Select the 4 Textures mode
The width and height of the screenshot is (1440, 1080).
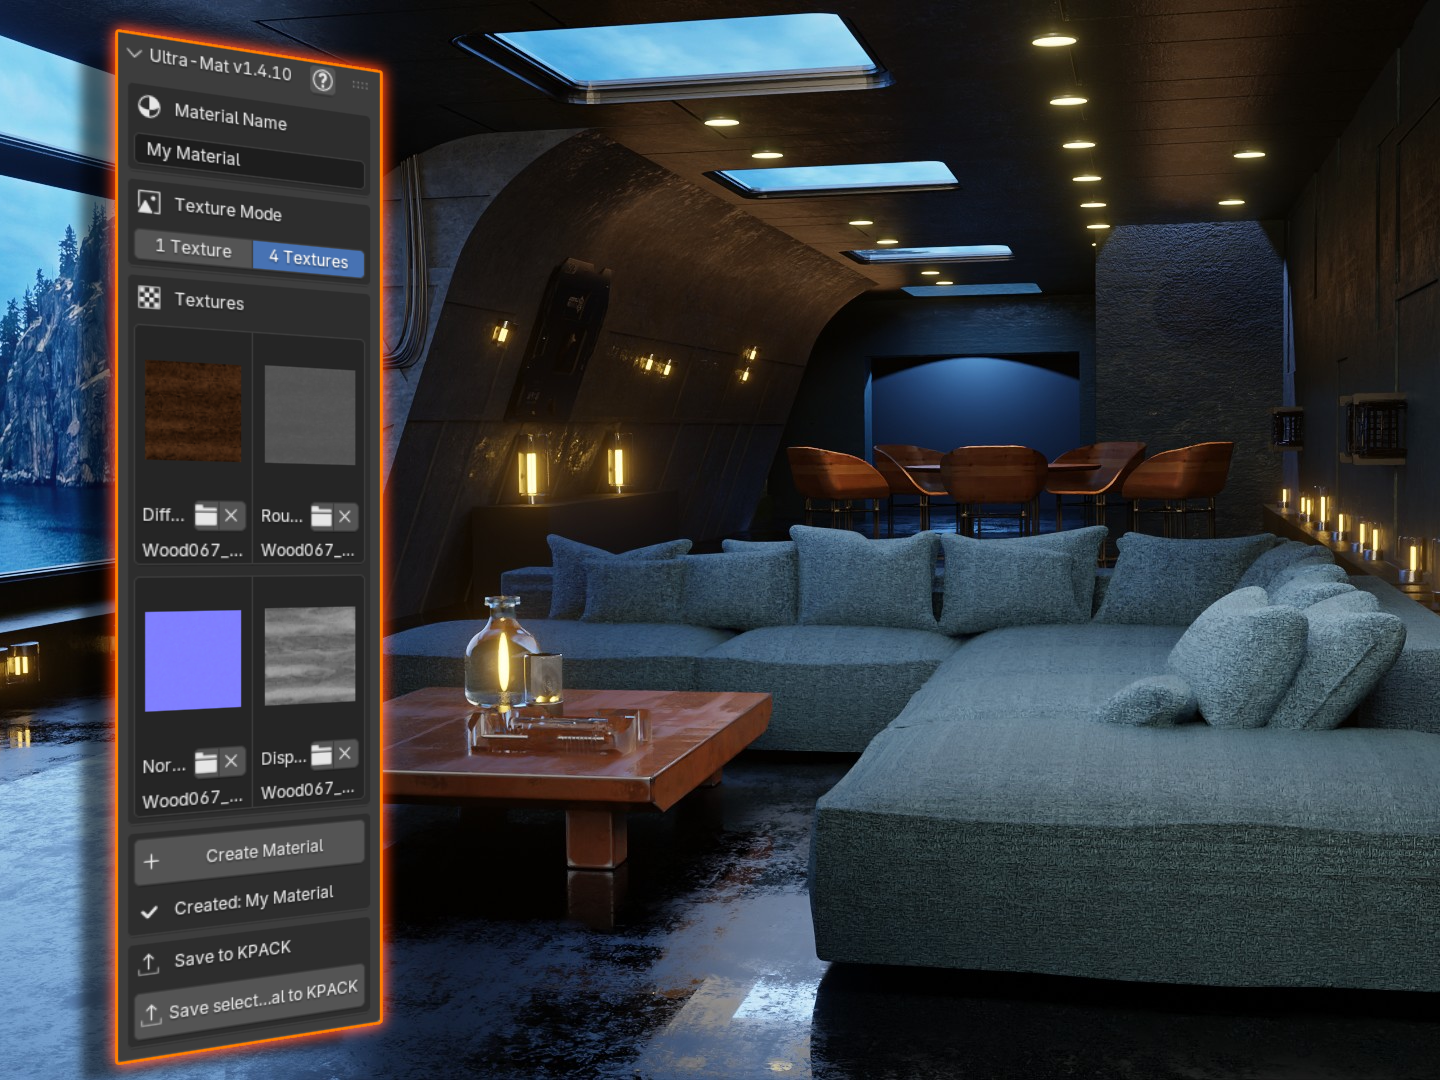(x=308, y=259)
